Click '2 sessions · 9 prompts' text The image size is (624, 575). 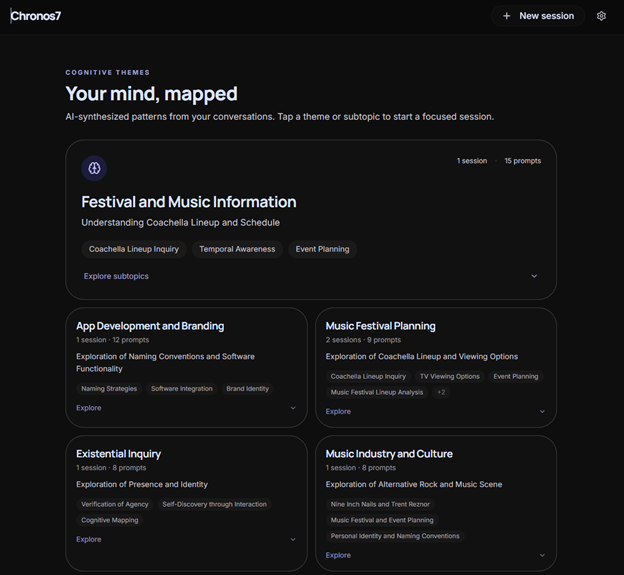point(363,340)
